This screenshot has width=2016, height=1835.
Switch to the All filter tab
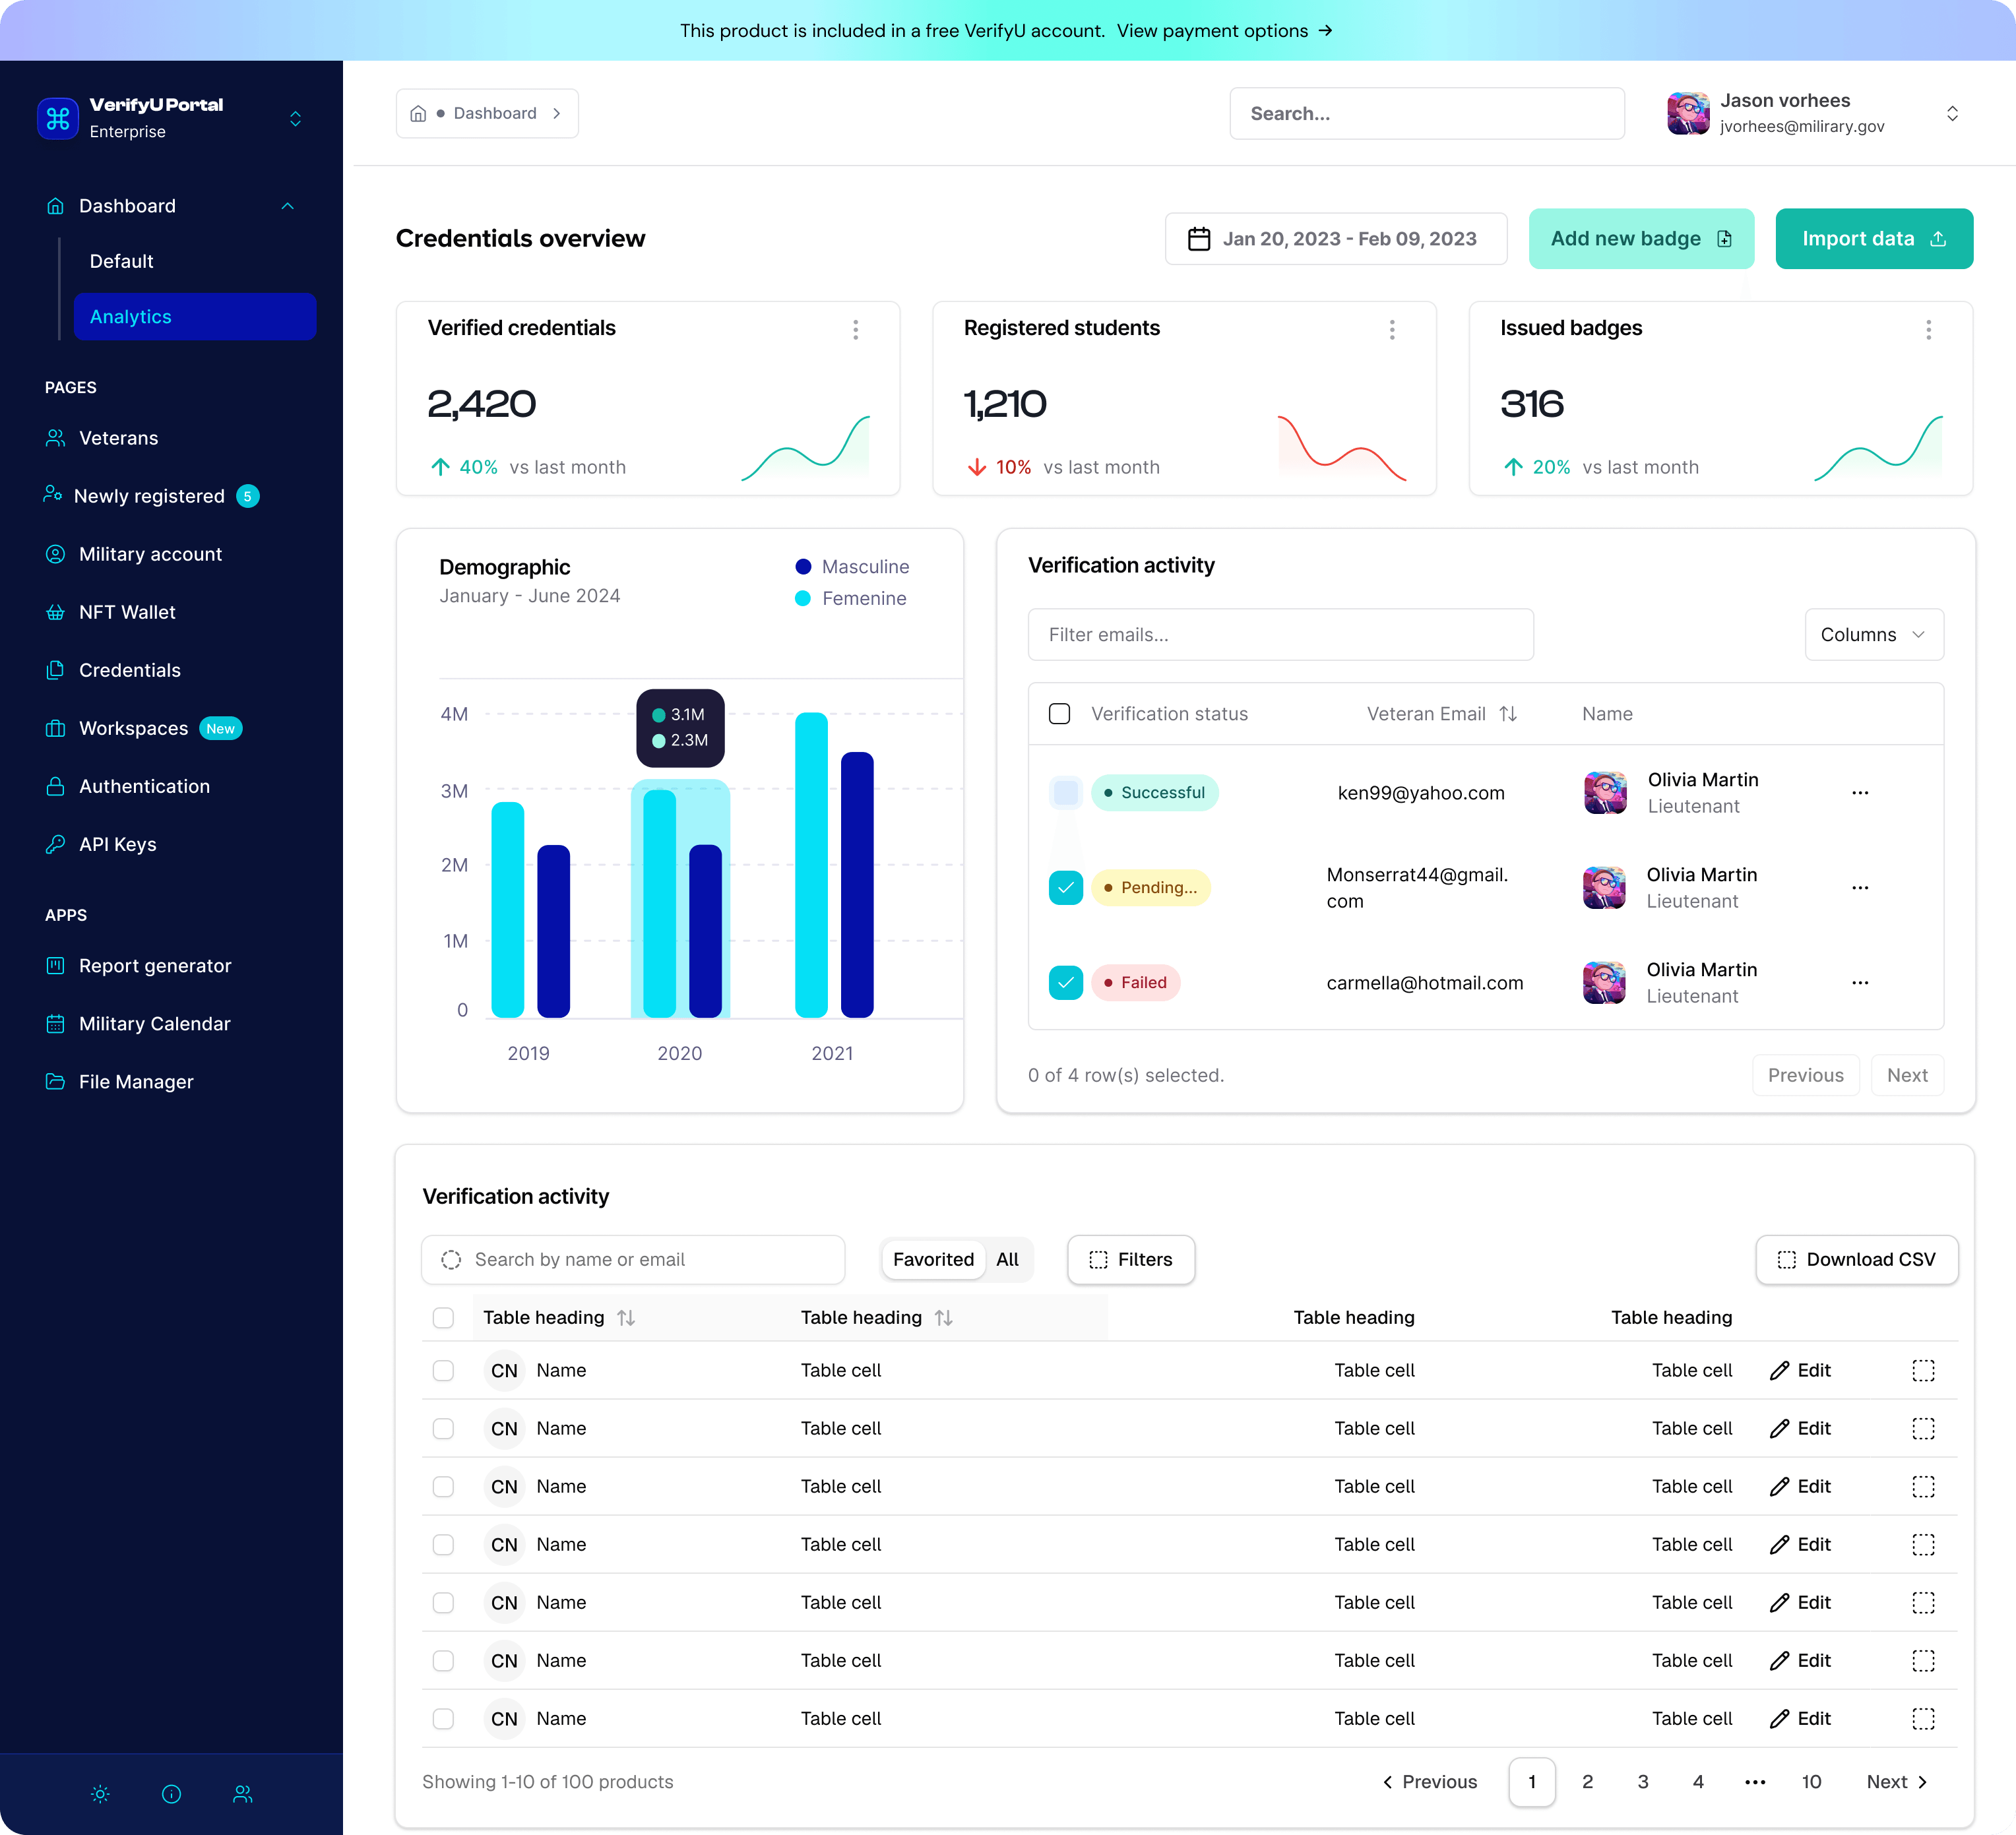[x=1007, y=1259]
